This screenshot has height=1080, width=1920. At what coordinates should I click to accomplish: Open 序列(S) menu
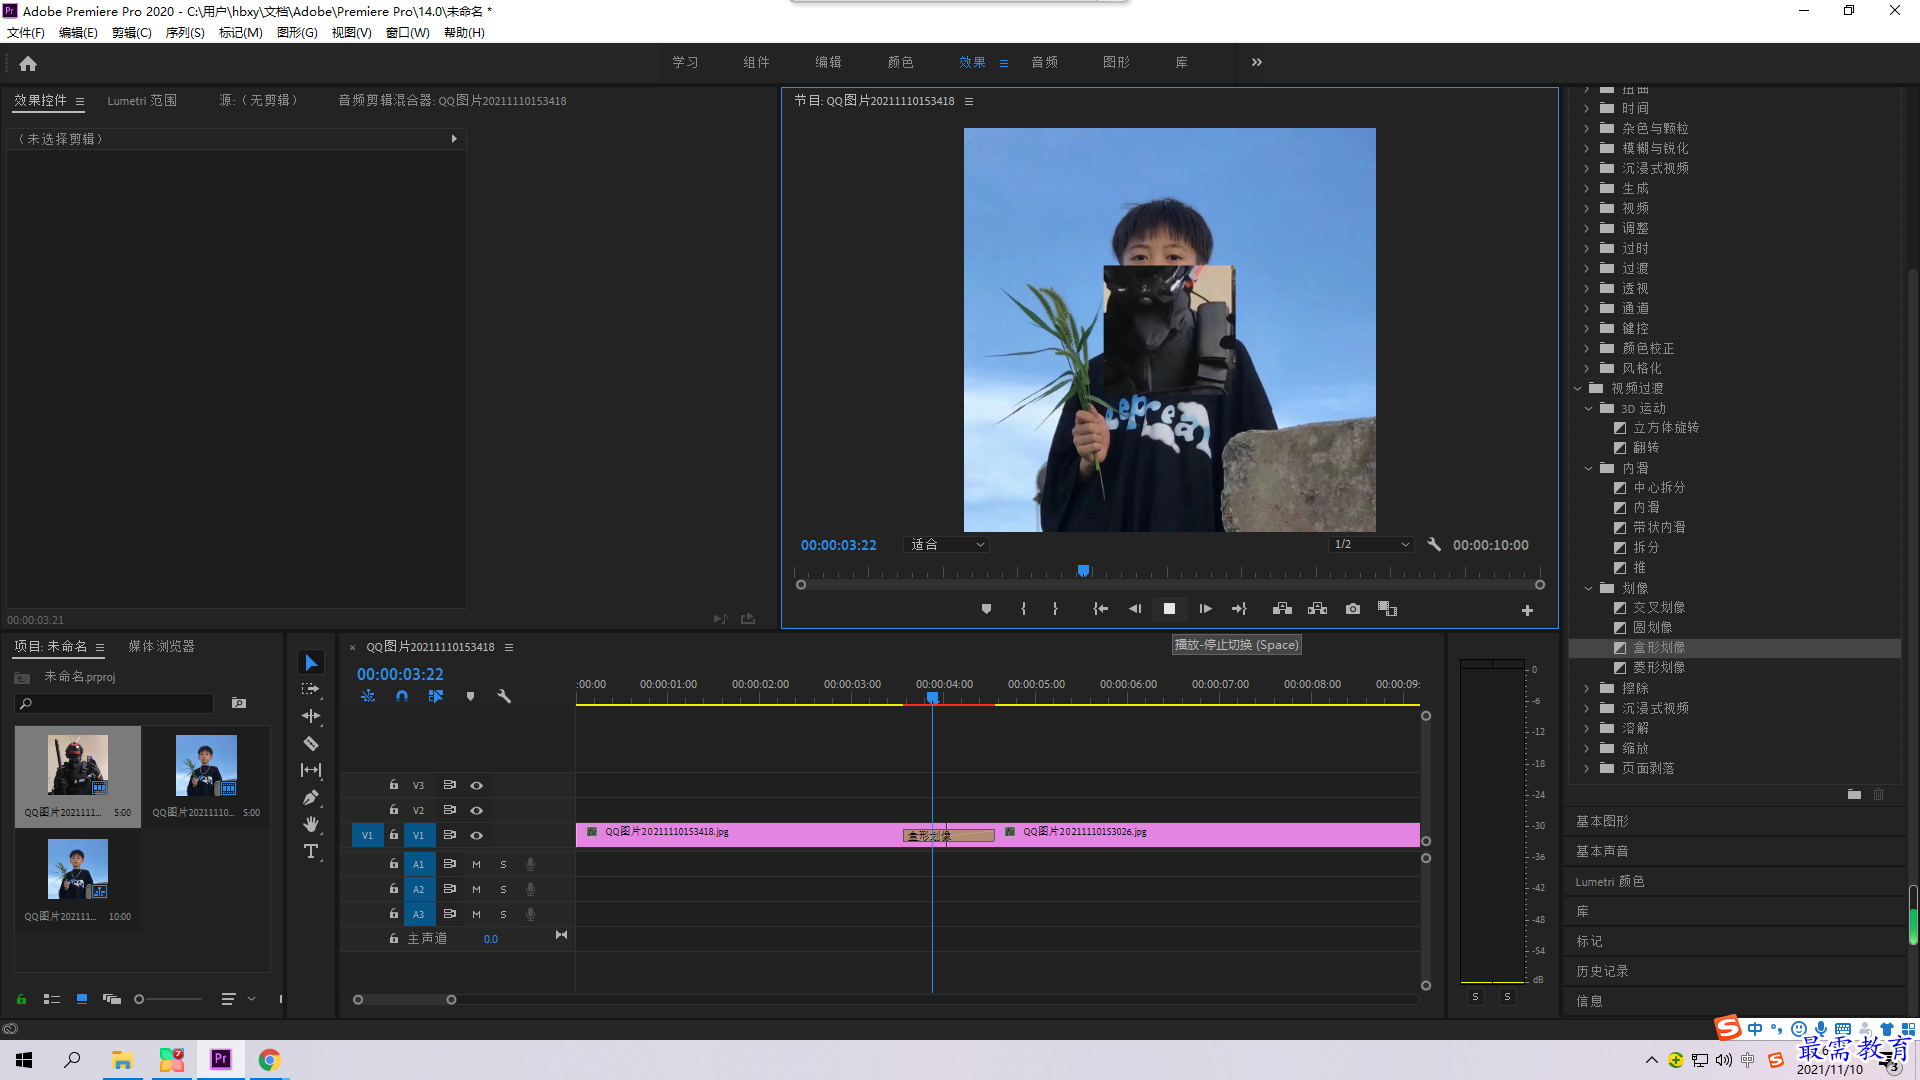click(x=185, y=33)
